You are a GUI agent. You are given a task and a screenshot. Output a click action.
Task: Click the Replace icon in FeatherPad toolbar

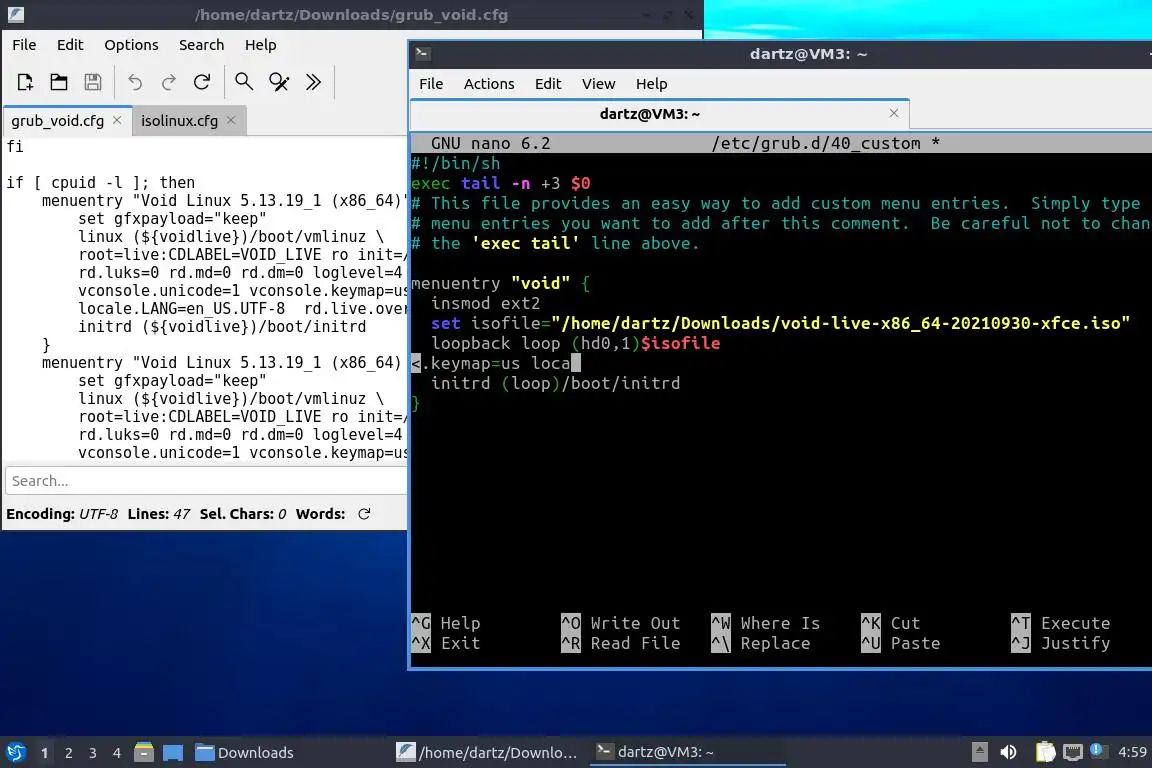tap(278, 82)
